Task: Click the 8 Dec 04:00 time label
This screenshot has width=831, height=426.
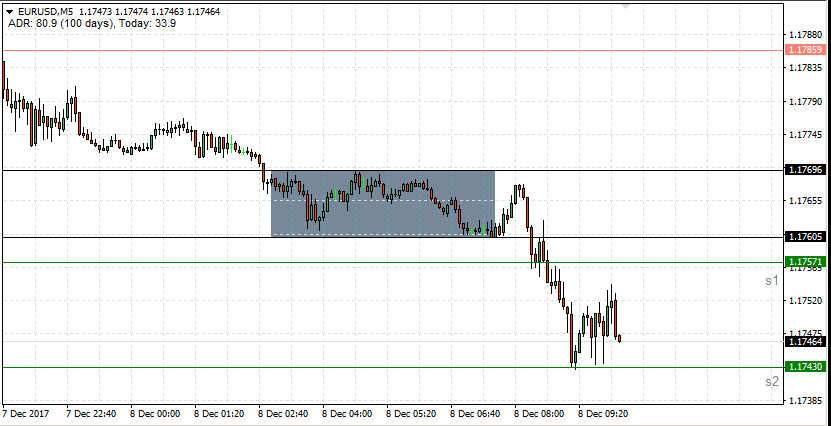Action: tap(347, 413)
